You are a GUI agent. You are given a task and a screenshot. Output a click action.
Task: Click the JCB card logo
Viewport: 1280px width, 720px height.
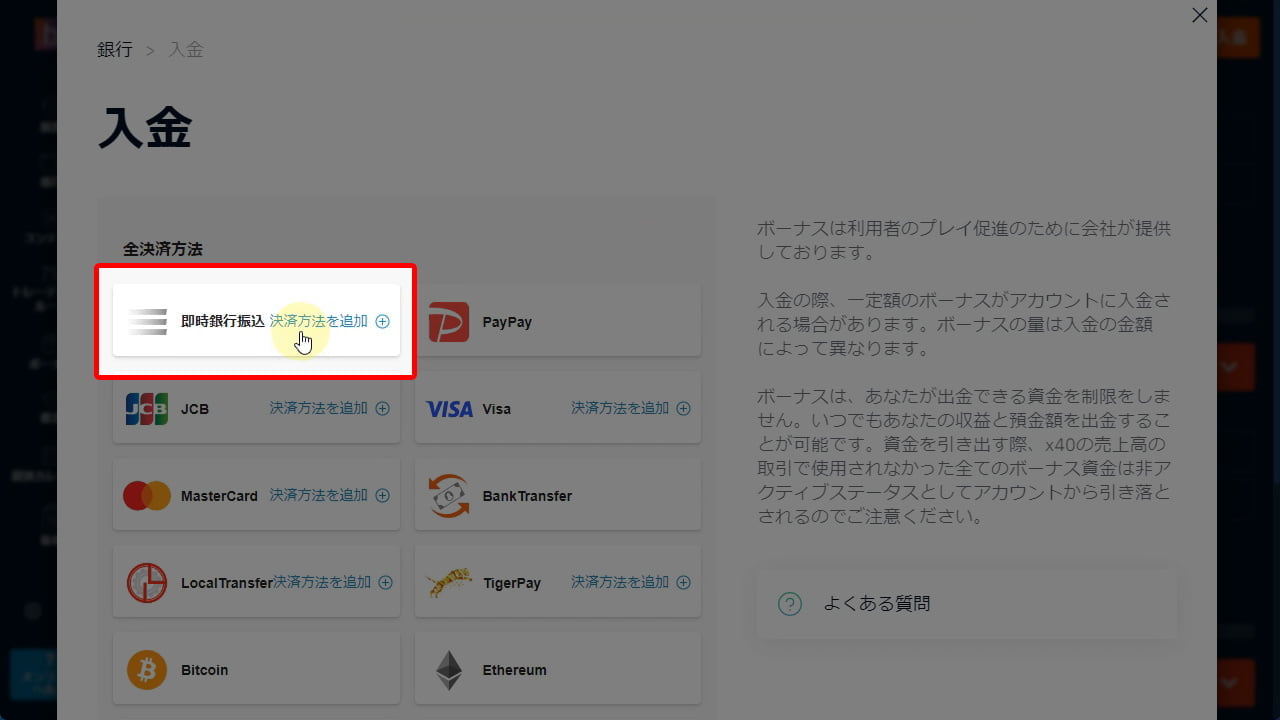pyautogui.click(x=147, y=409)
